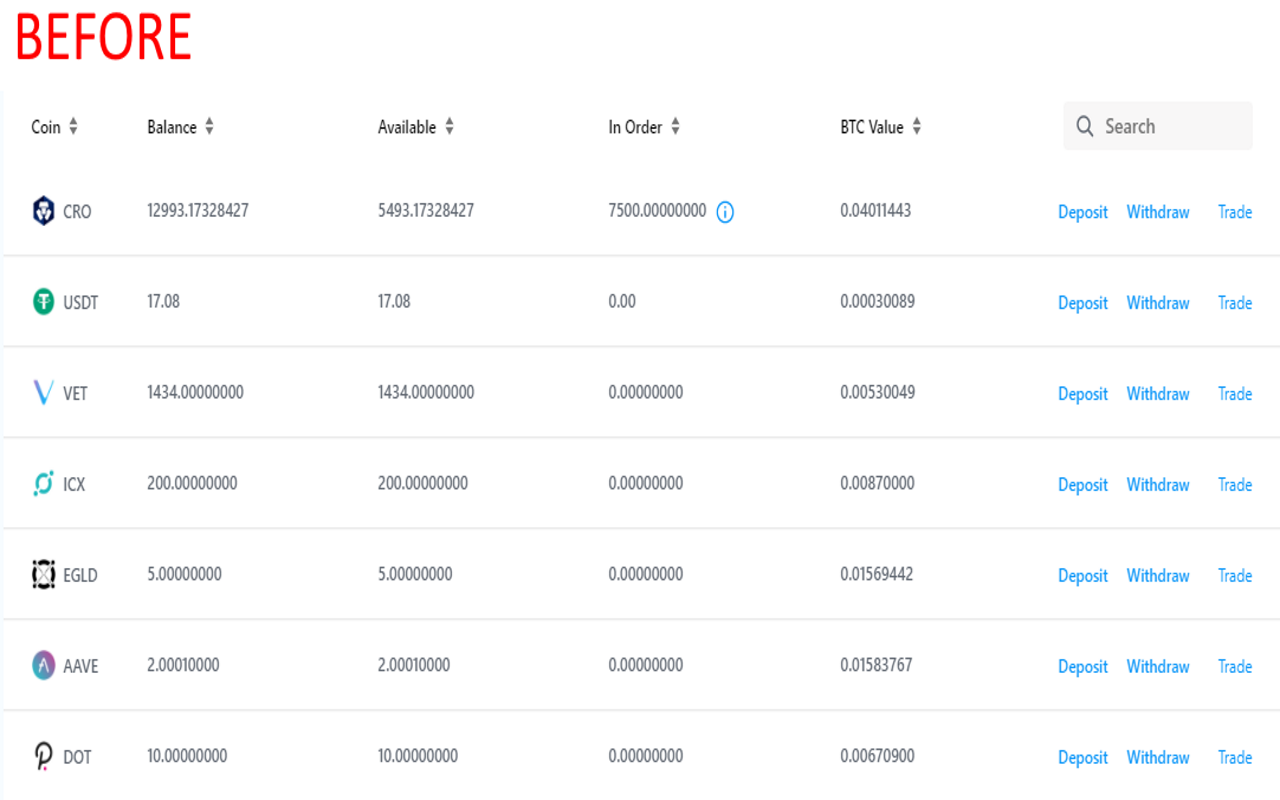Open Deposit for CRO
Image resolution: width=1280 pixels, height=800 pixels.
point(1083,212)
